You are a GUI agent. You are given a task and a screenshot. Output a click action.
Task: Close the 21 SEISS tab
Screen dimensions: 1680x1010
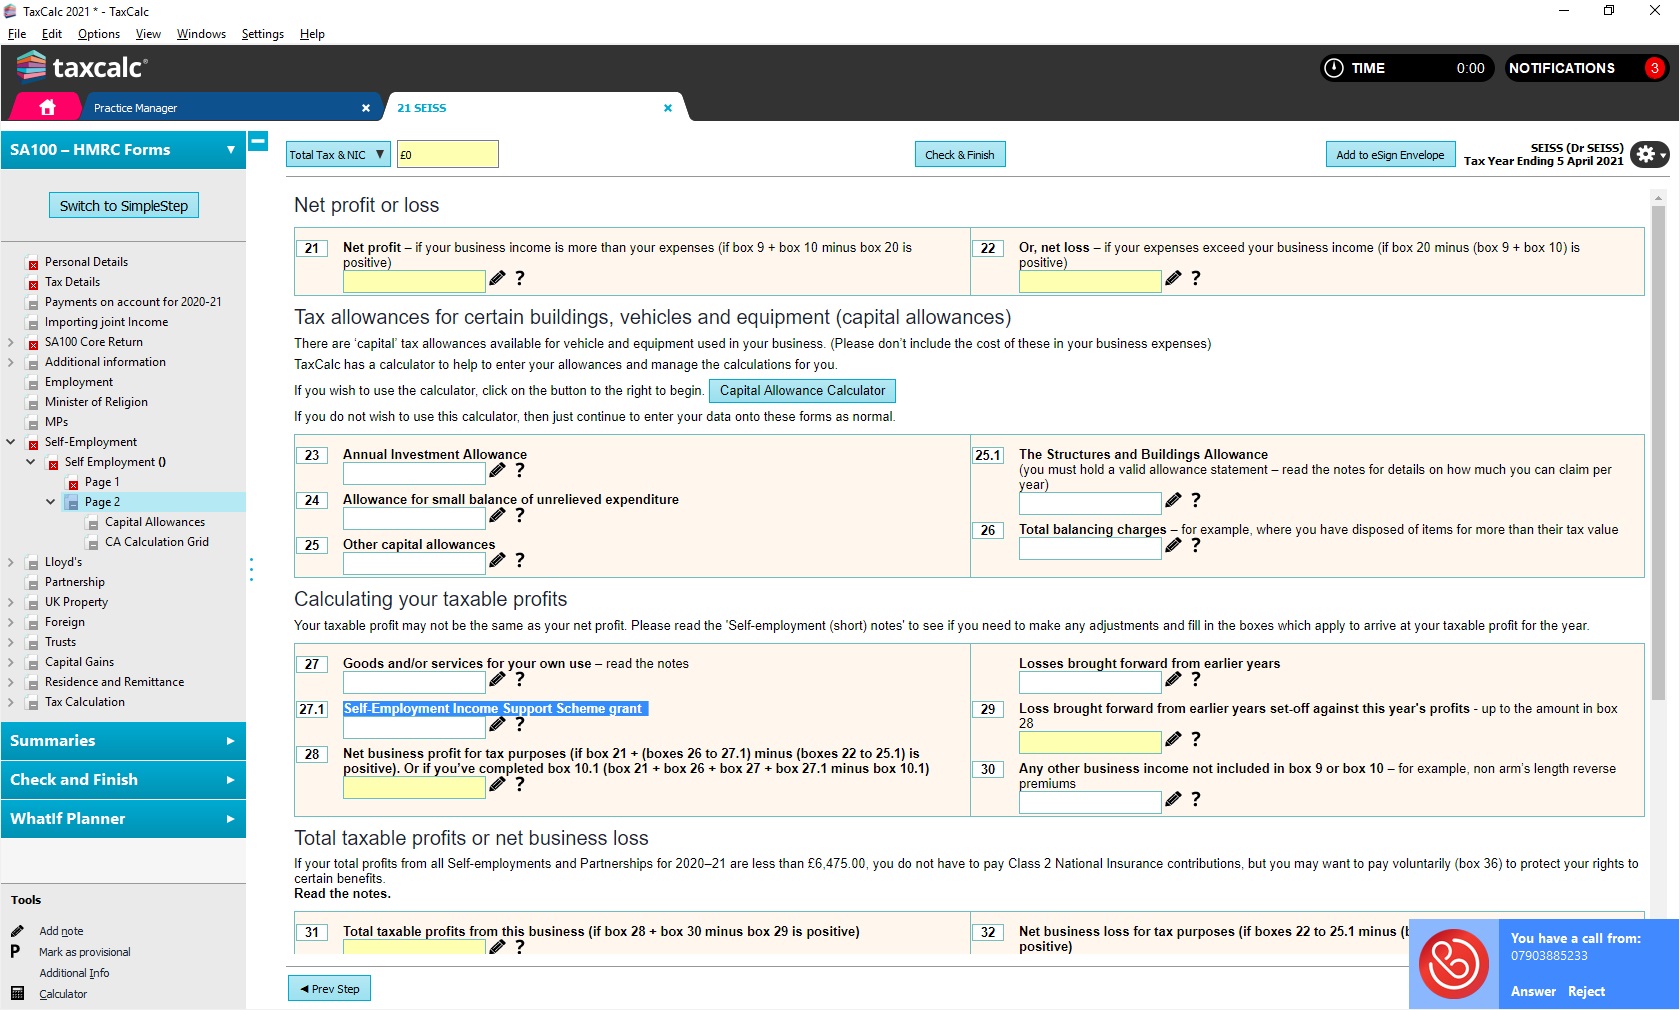point(668,108)
